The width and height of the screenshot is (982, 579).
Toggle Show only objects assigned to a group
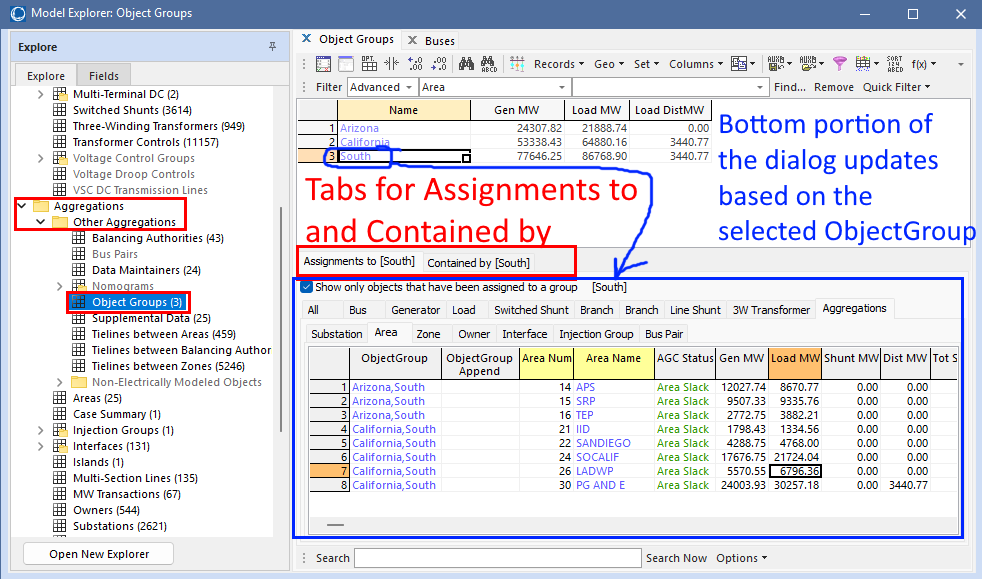(x=305, y=287)
